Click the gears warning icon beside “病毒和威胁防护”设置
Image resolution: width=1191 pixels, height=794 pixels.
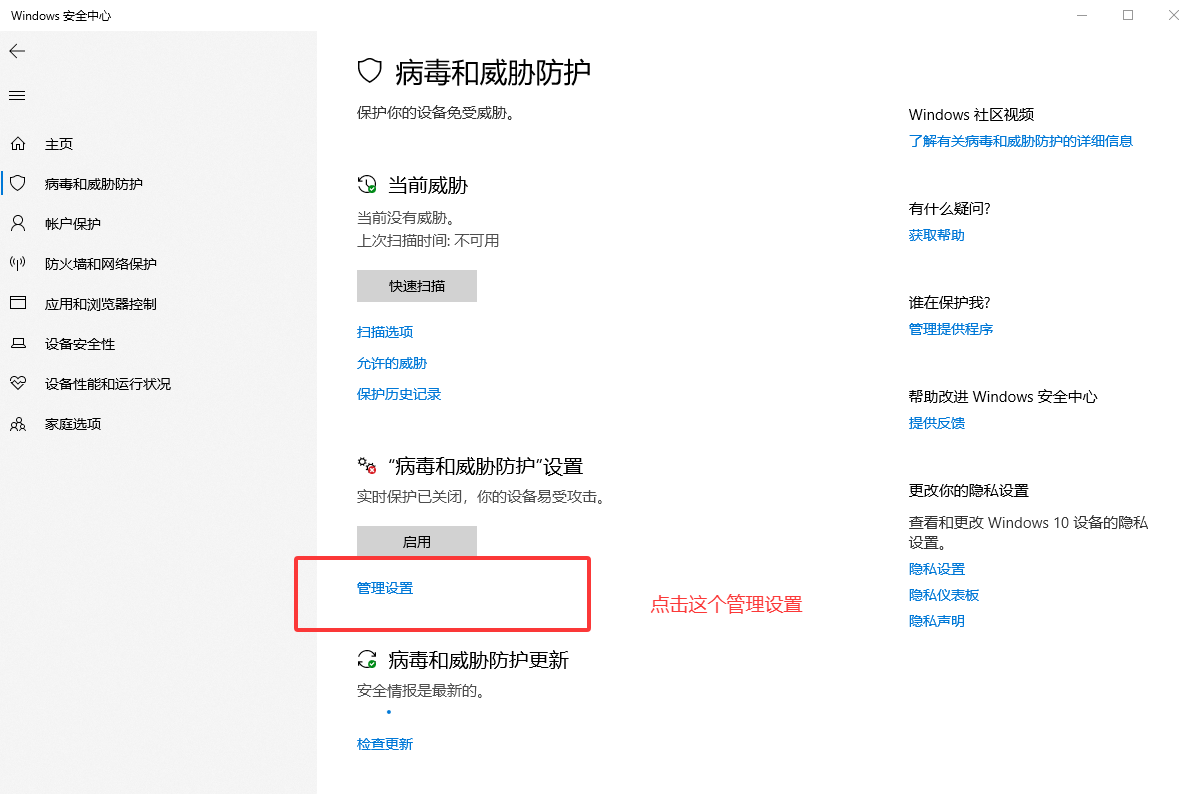coord(367,465)
